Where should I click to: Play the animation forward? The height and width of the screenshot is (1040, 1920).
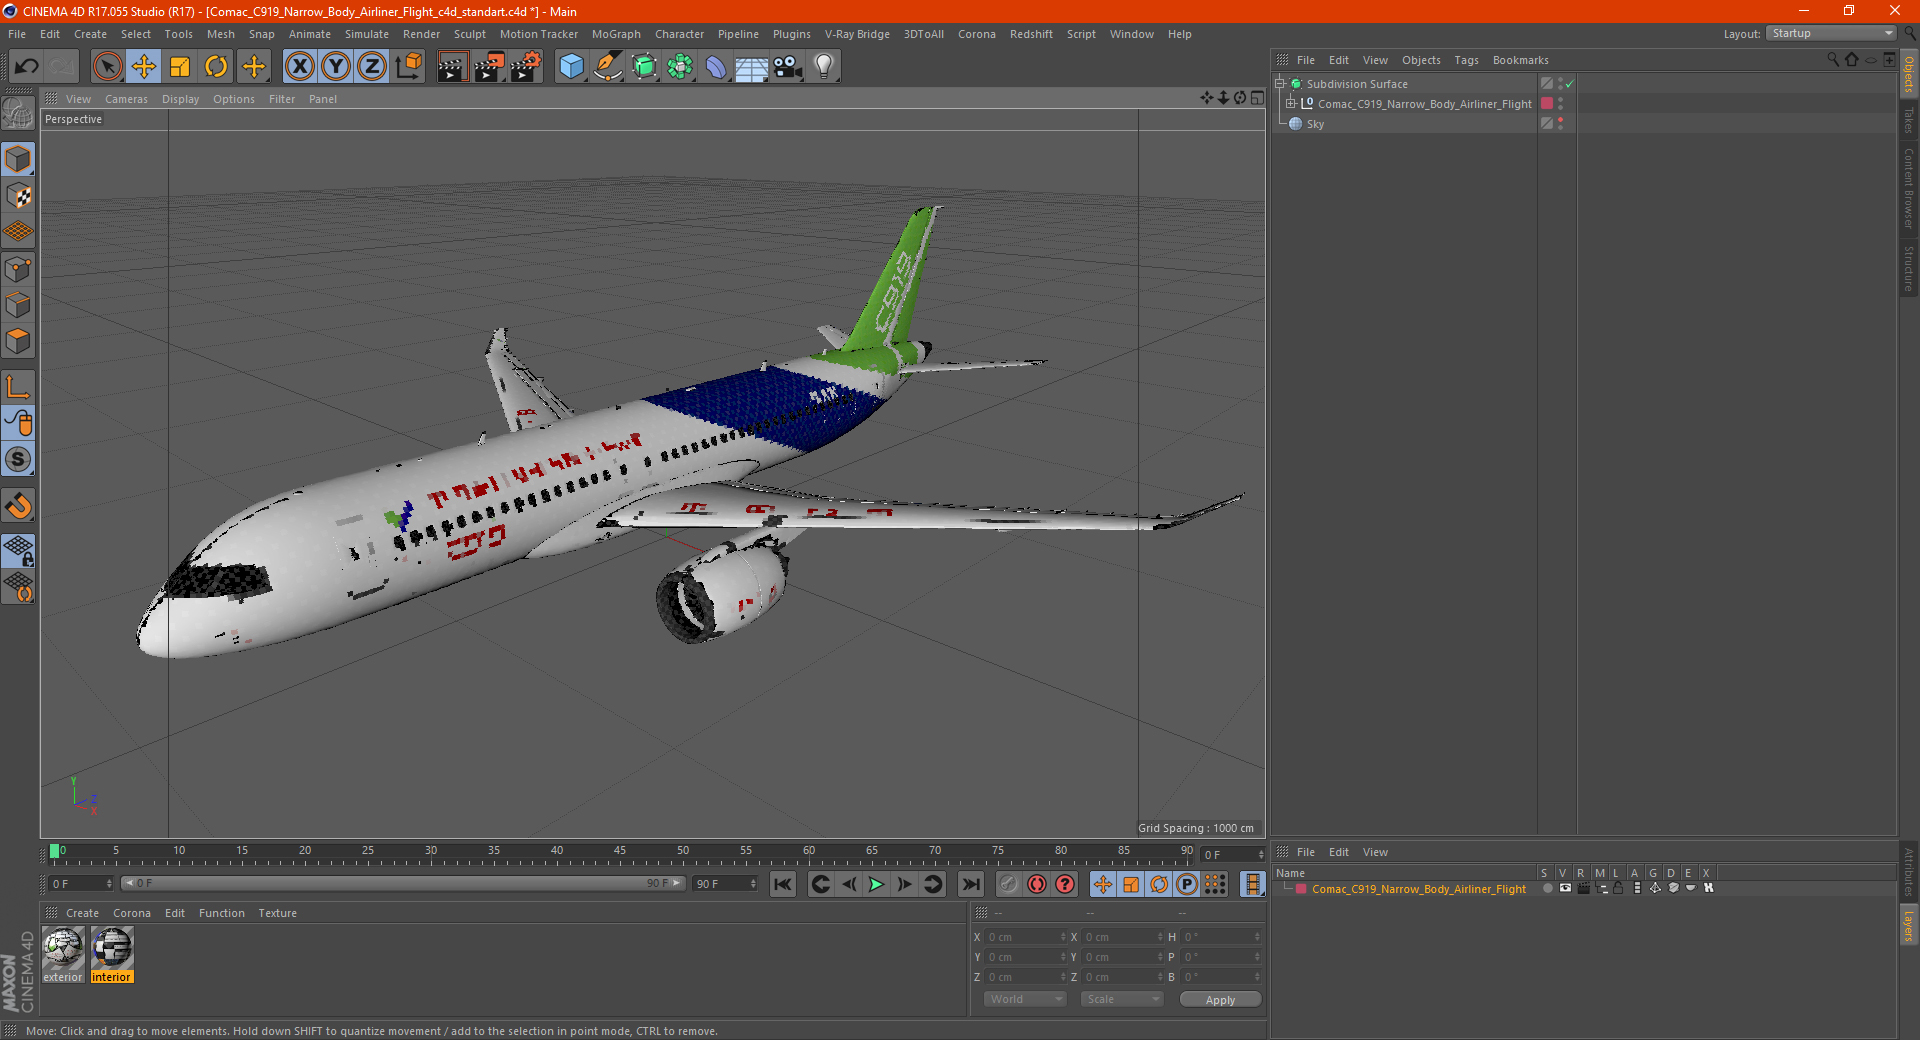(x=876, y=884)
